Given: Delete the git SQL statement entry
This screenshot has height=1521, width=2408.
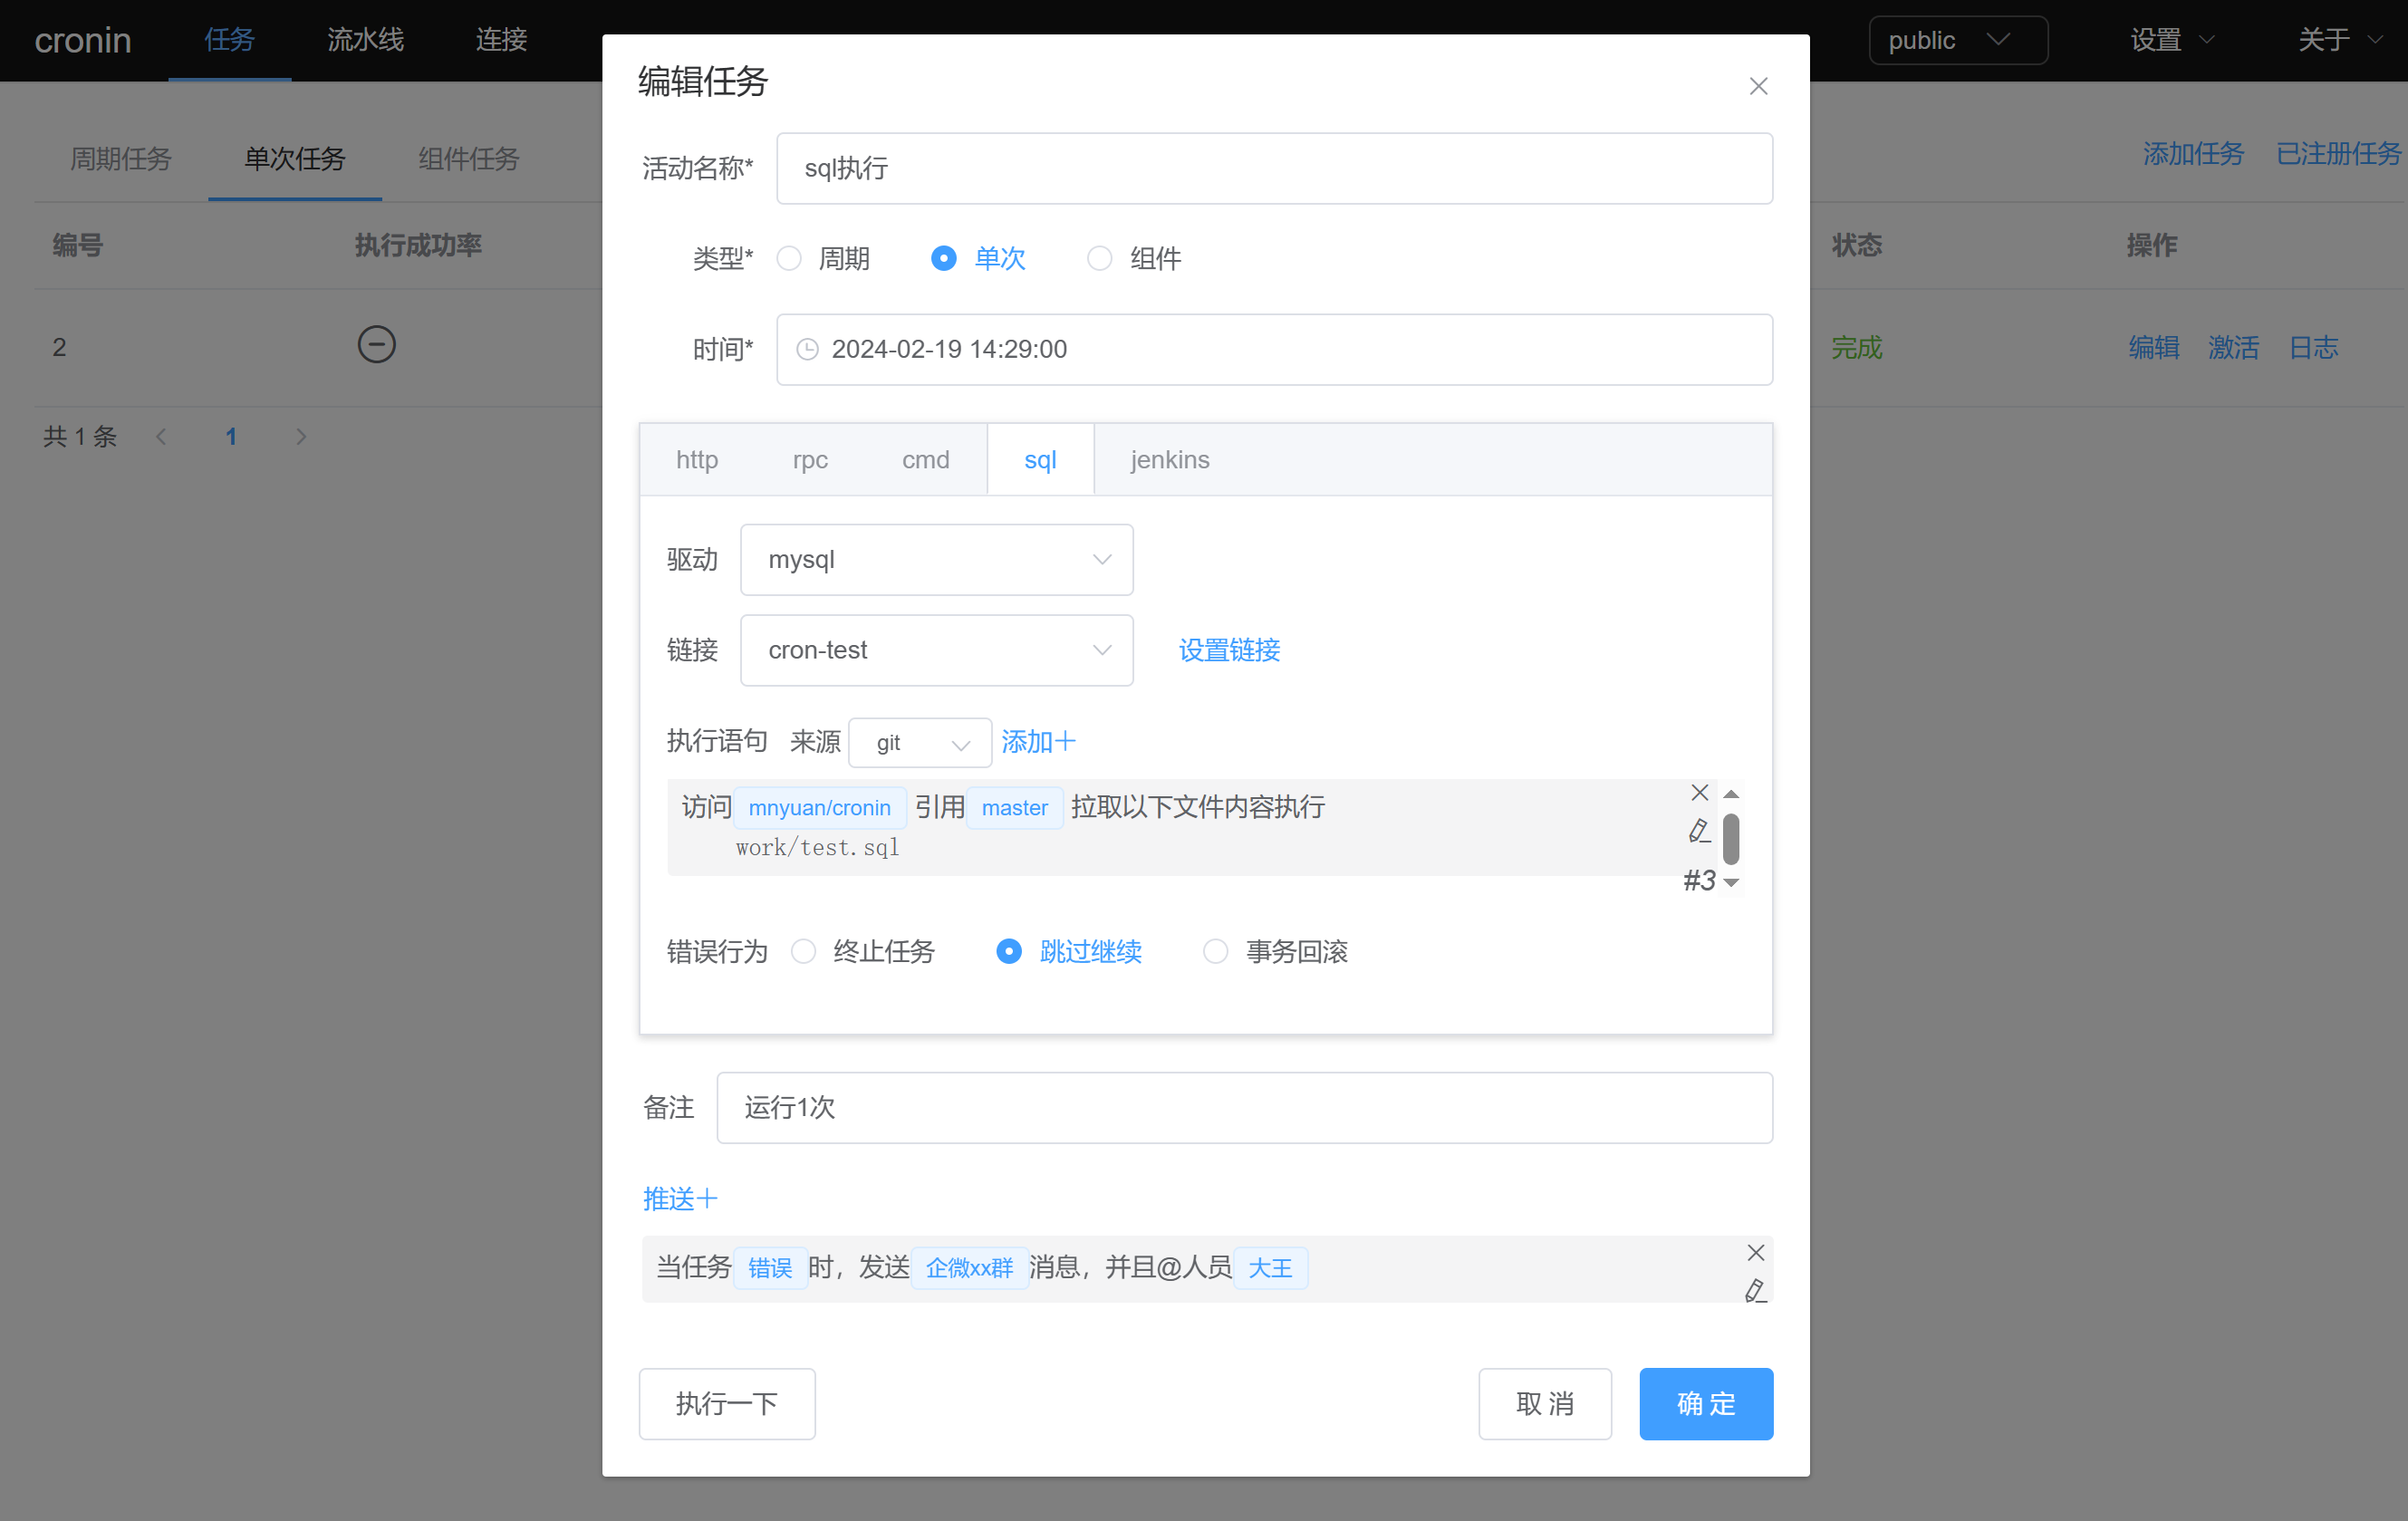Looking at the screenshot, I should (x=1699, y=793).
